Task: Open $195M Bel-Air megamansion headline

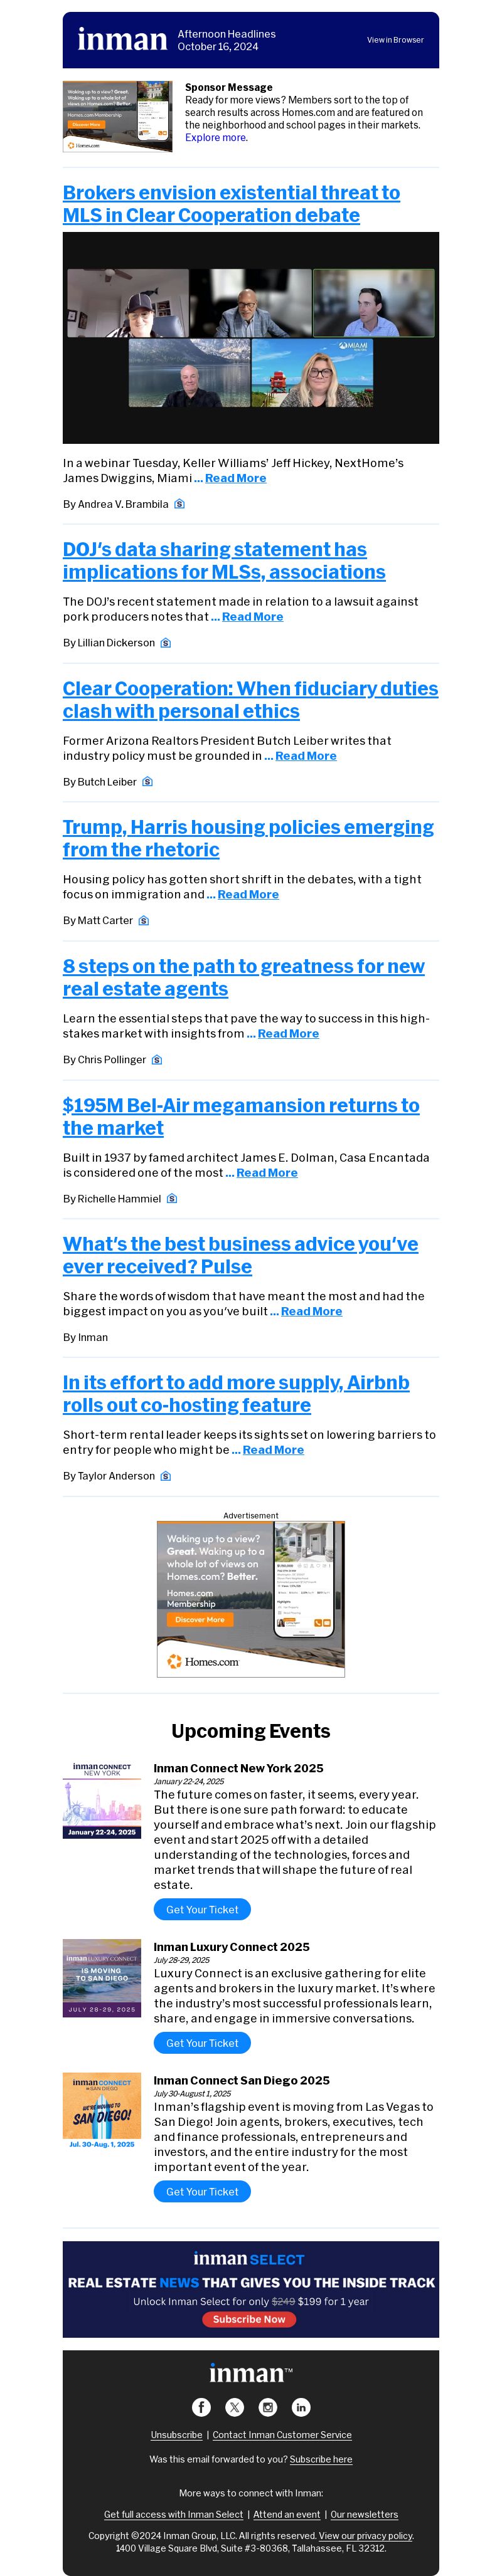Action: [241, 1117]
